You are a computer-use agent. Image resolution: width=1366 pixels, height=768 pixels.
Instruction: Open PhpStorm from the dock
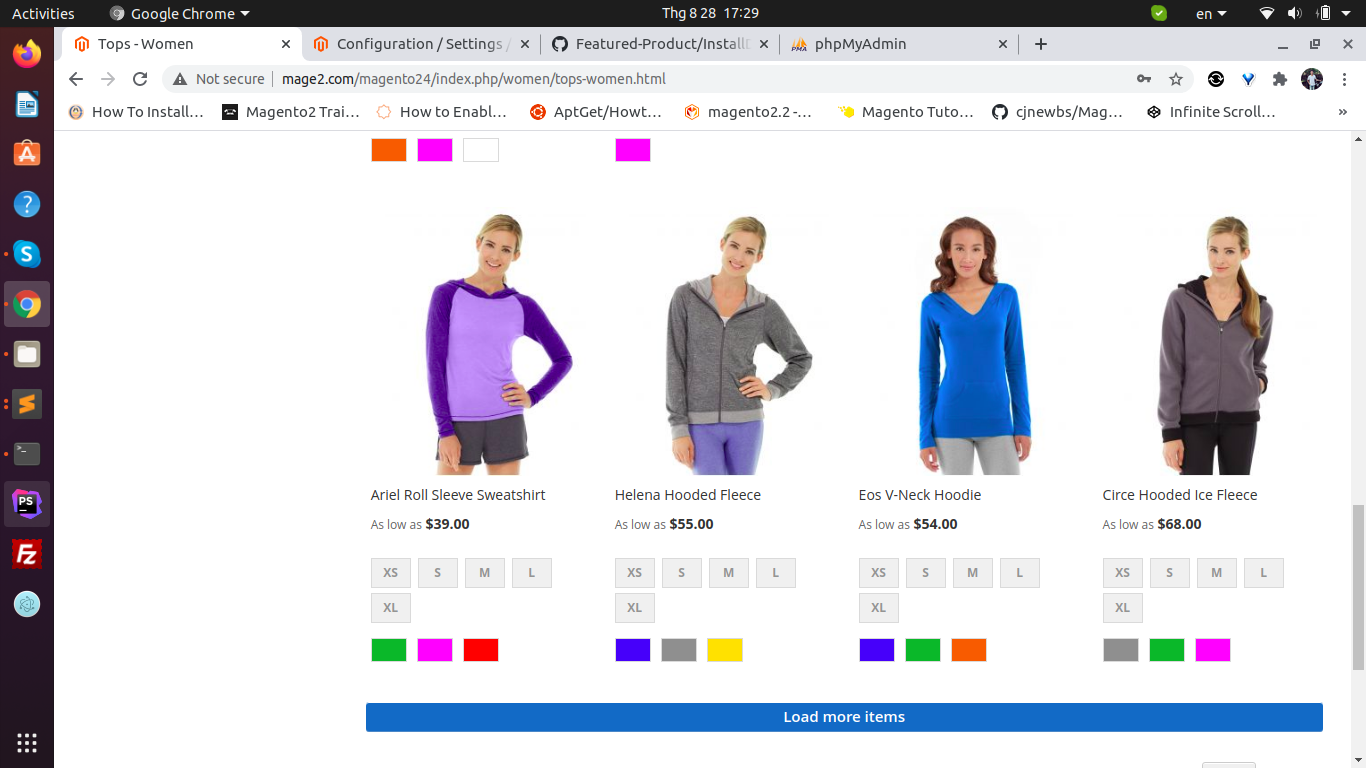coord(27,504)
